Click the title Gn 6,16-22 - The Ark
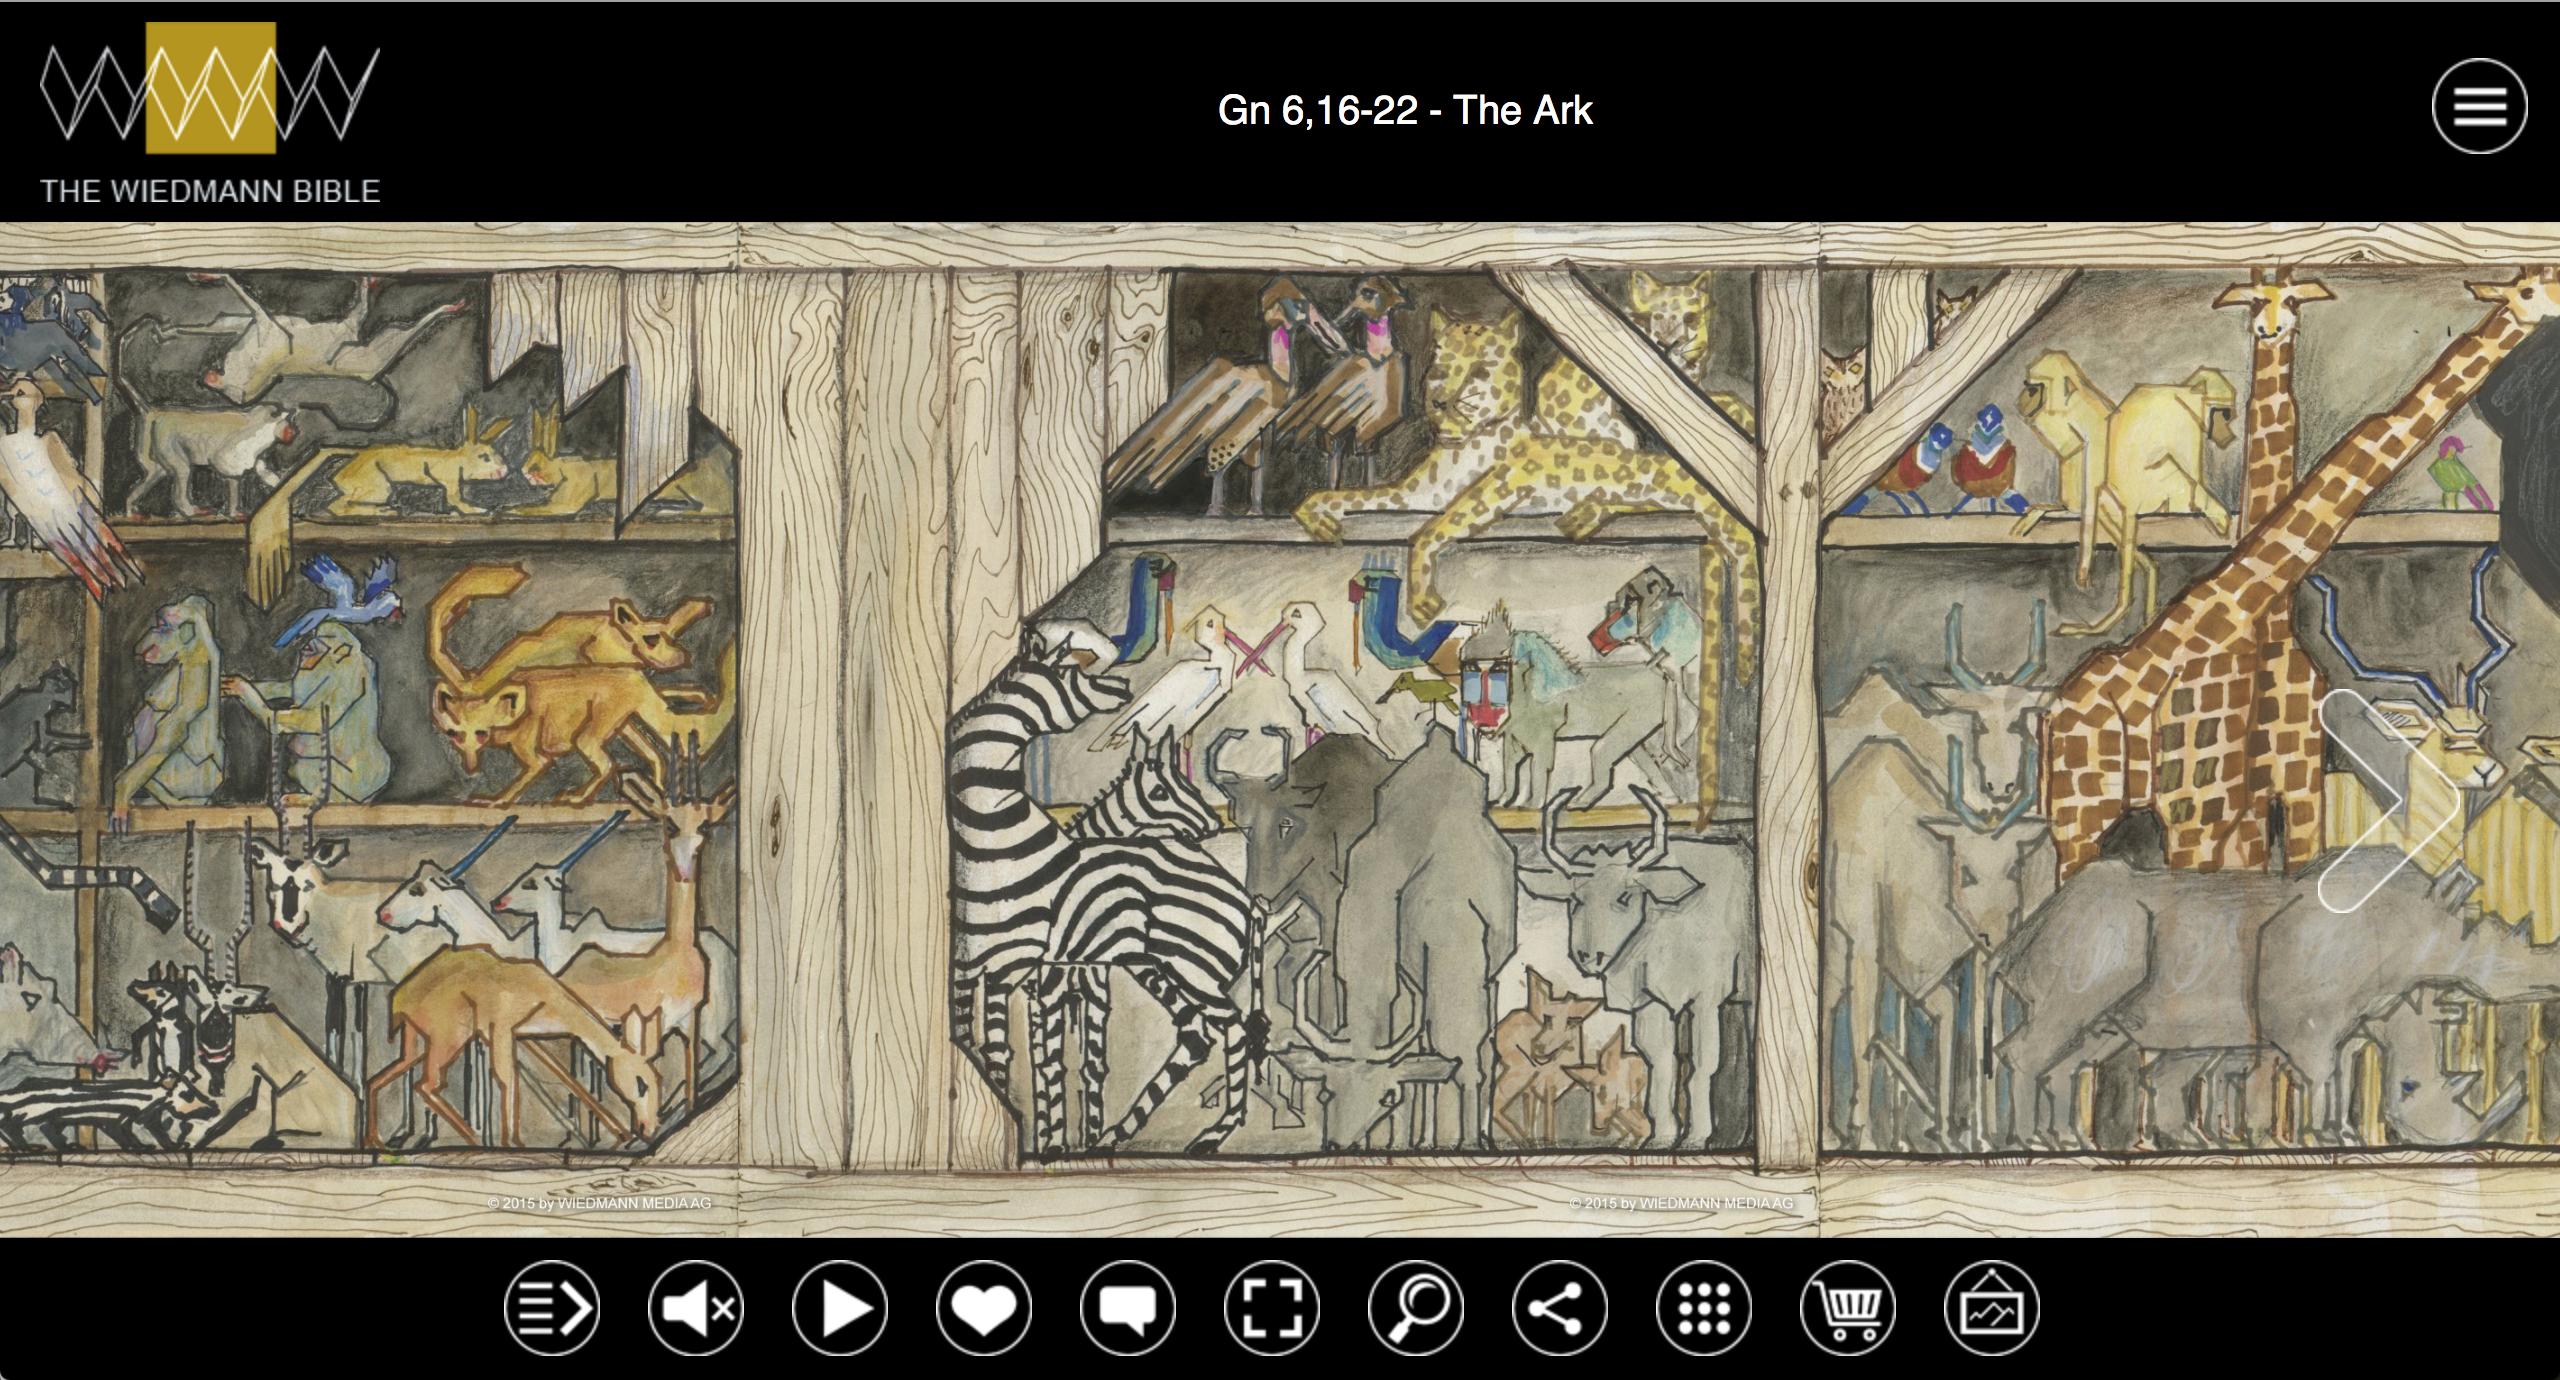This screenshot has height=1380, width=2560. (1405, 110)
